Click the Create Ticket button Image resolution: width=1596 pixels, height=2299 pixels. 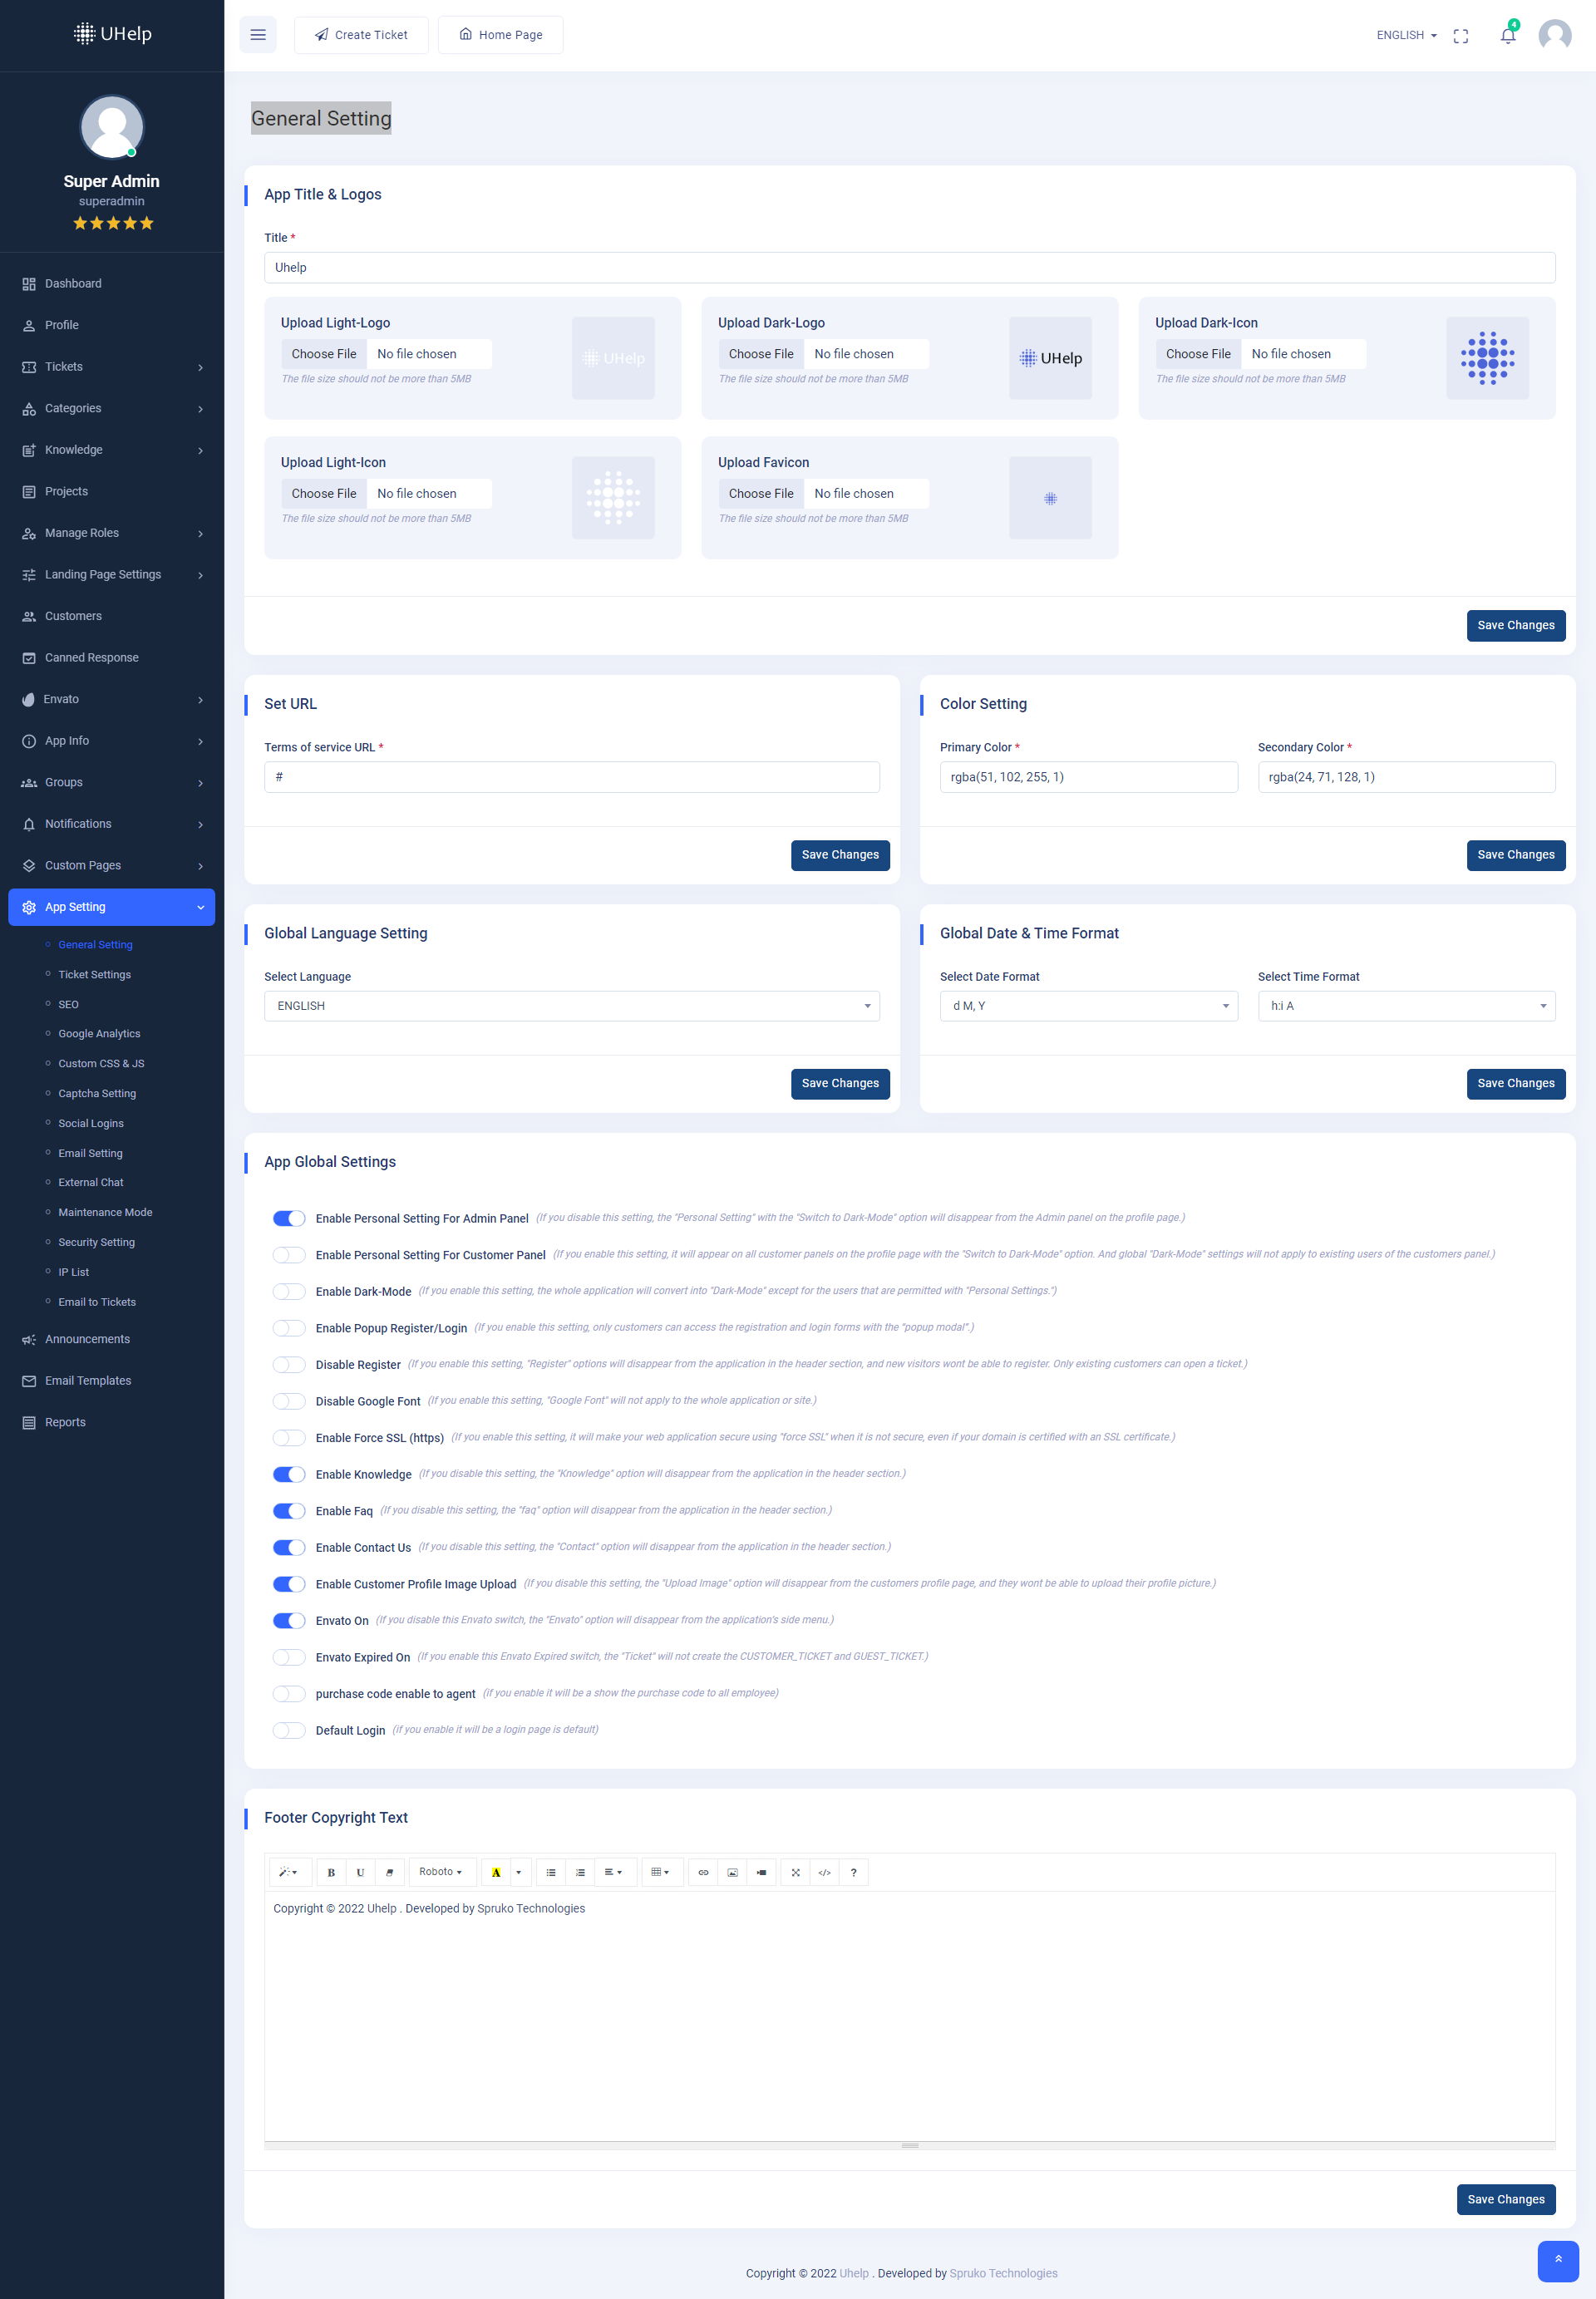361,35
